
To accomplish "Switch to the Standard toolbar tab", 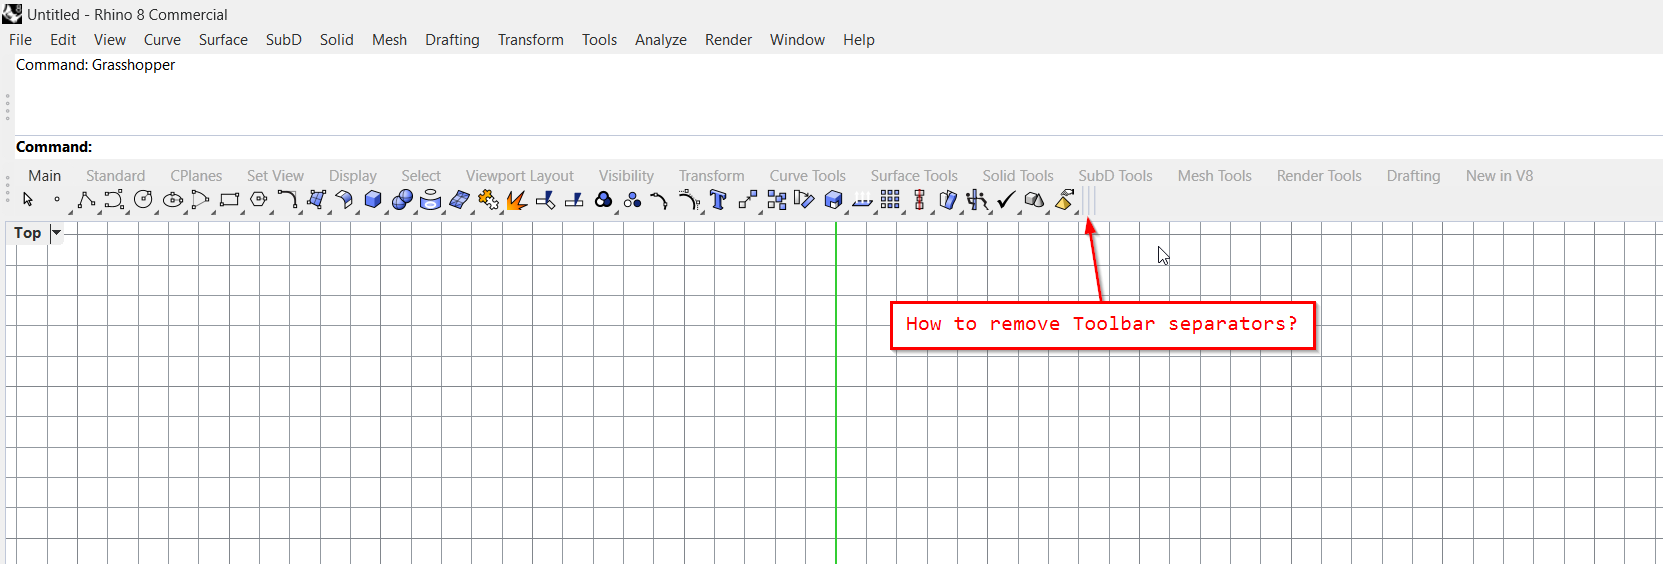I will pyautogui.click(x=115, y=176).
